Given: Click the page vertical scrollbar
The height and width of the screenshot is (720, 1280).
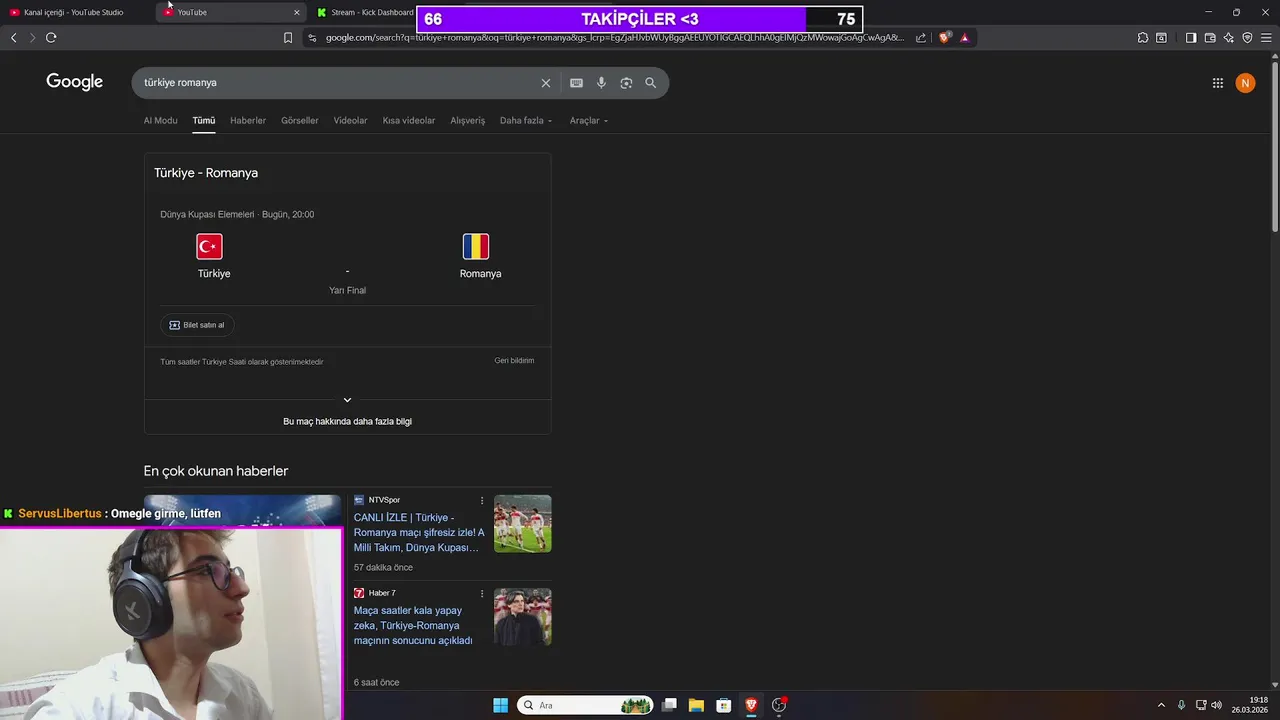Looking at the screenshot, I should click(1274, 145).
